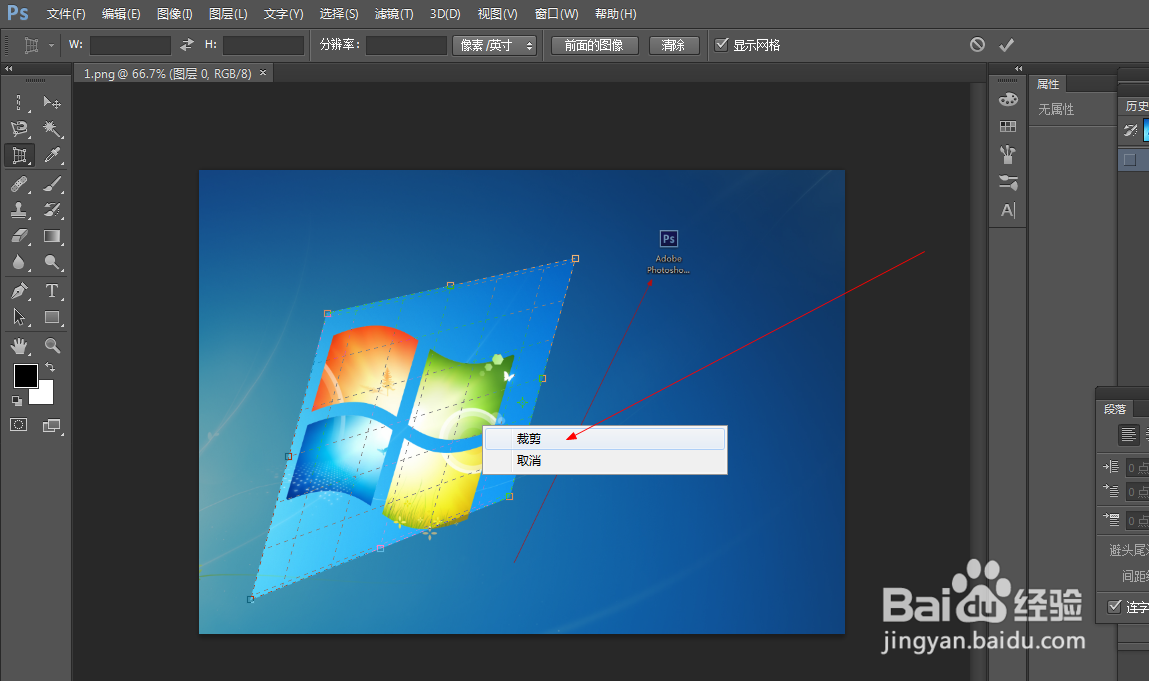Viewport: 1149px width, 681px height.
Task: Choose Crop in the context menu
Action: (605, 438)
